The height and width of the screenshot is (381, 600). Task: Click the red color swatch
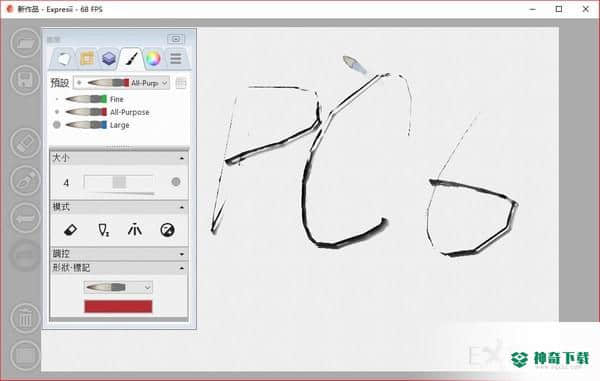(x=118, y=306)
